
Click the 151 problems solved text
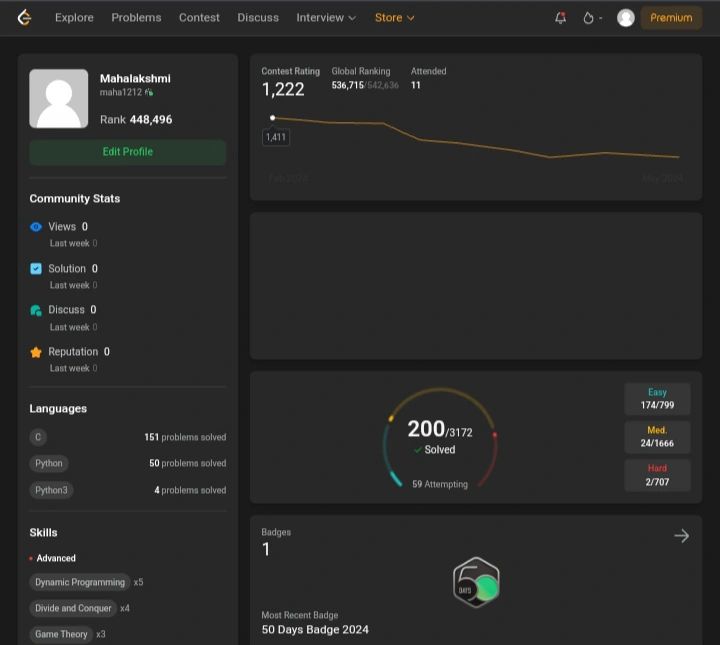pos(185,437)
